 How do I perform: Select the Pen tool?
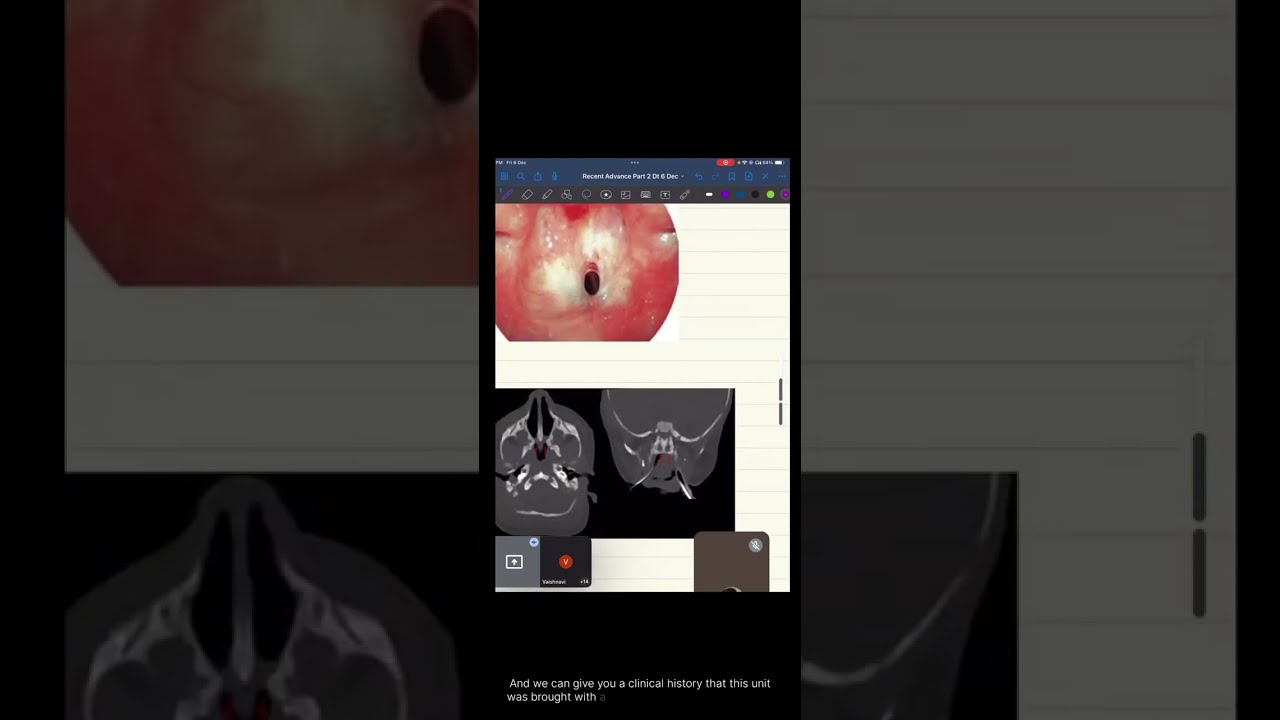[x=507, y=194]
